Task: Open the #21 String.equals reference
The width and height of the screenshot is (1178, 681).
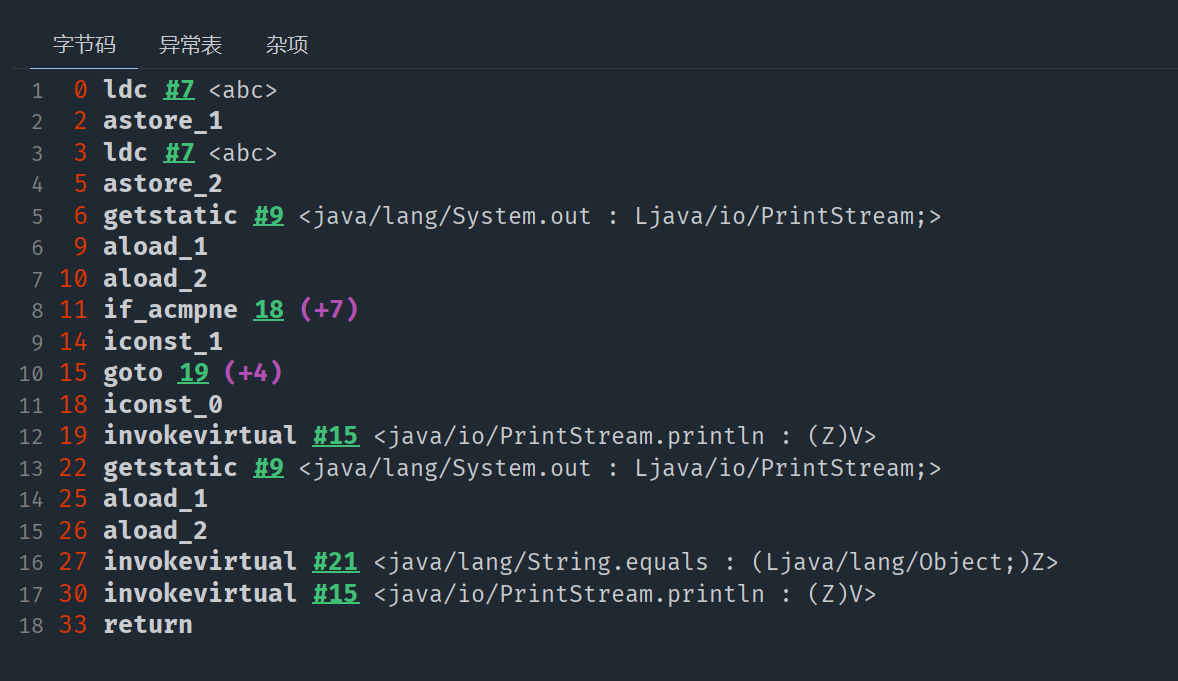Action: pos(335,562)
